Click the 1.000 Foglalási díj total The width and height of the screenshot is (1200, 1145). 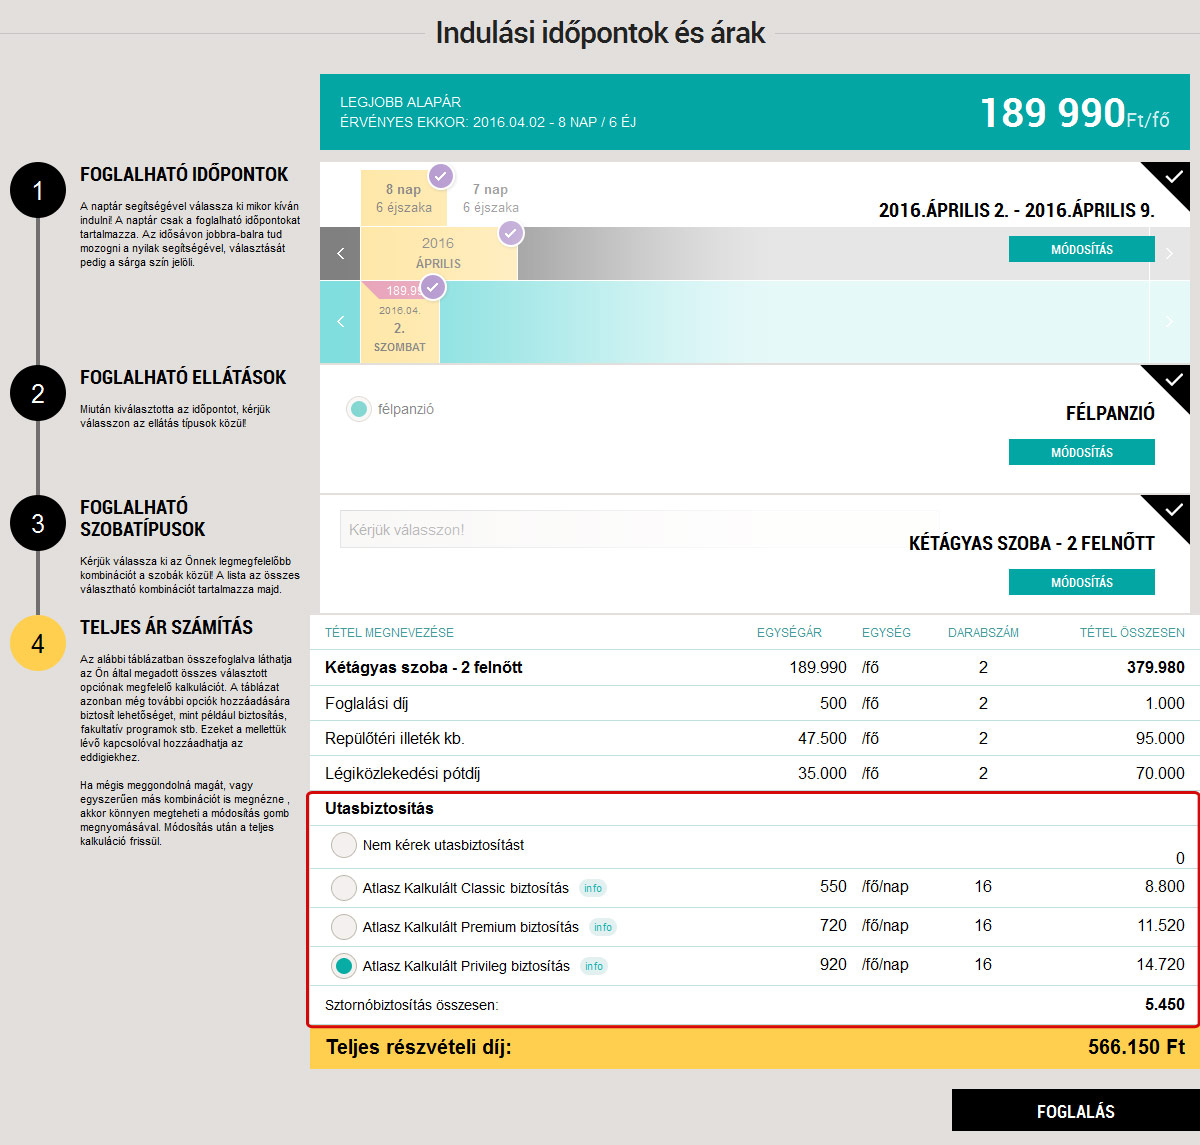(x=1165, y=703)
